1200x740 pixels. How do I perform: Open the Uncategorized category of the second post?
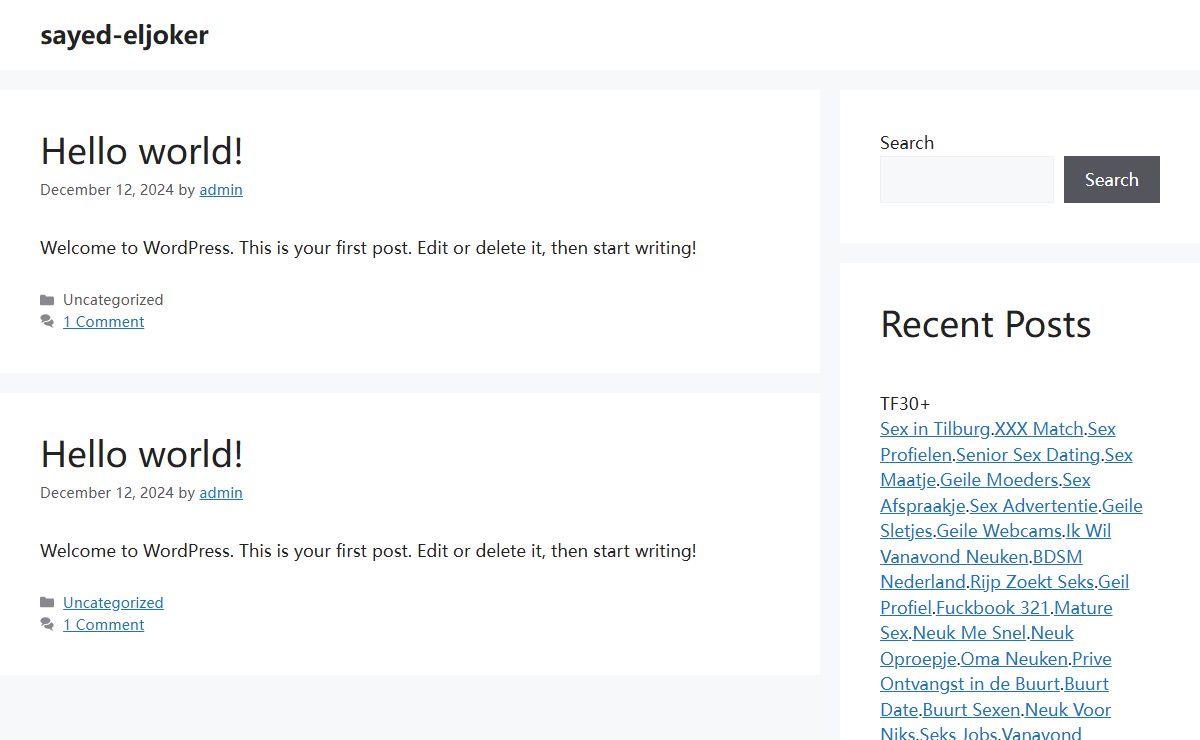click(x=113, y=603)
